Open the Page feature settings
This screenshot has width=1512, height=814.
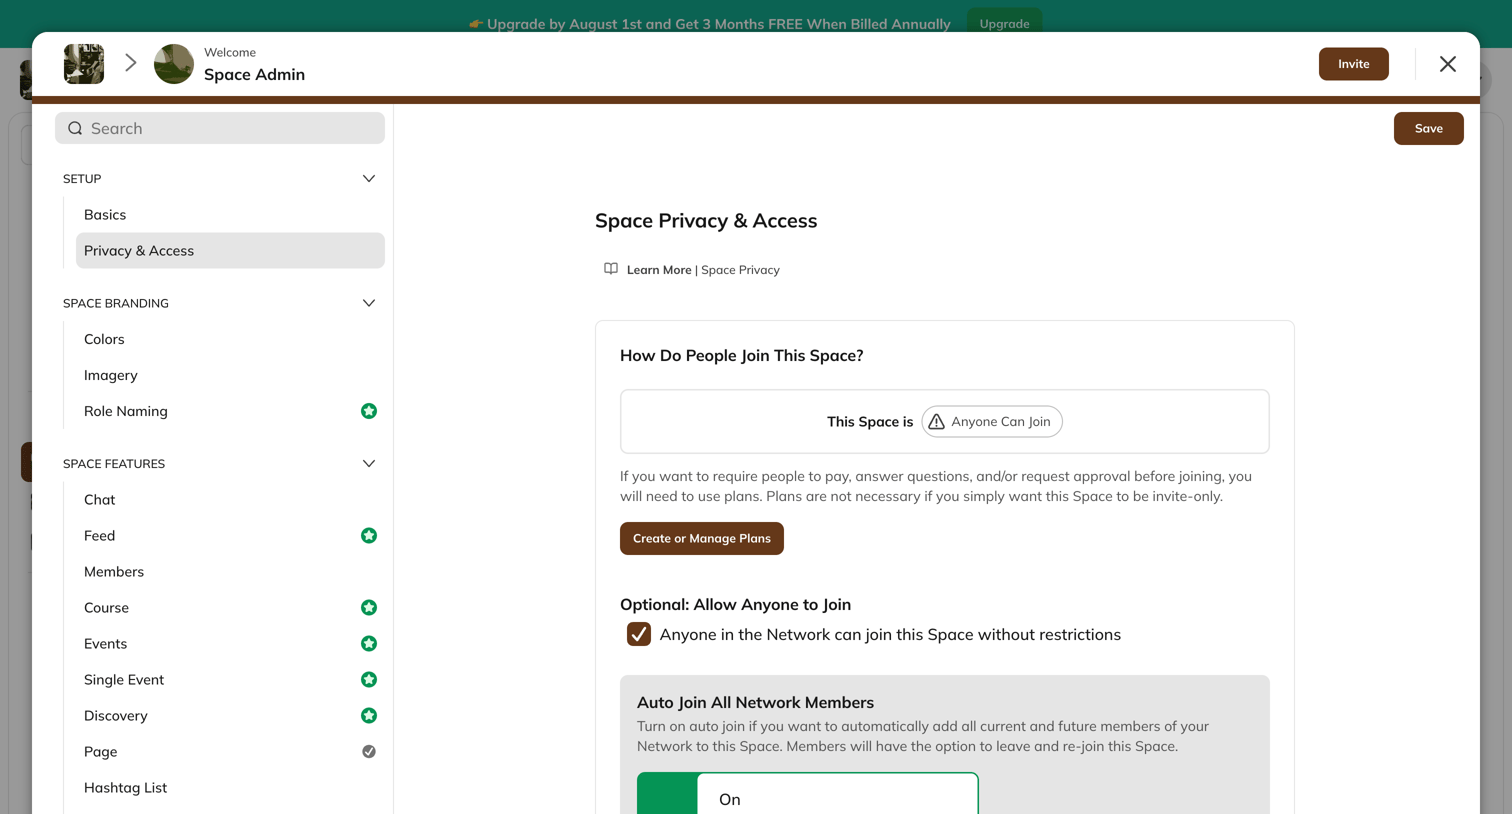click(230, 752)
